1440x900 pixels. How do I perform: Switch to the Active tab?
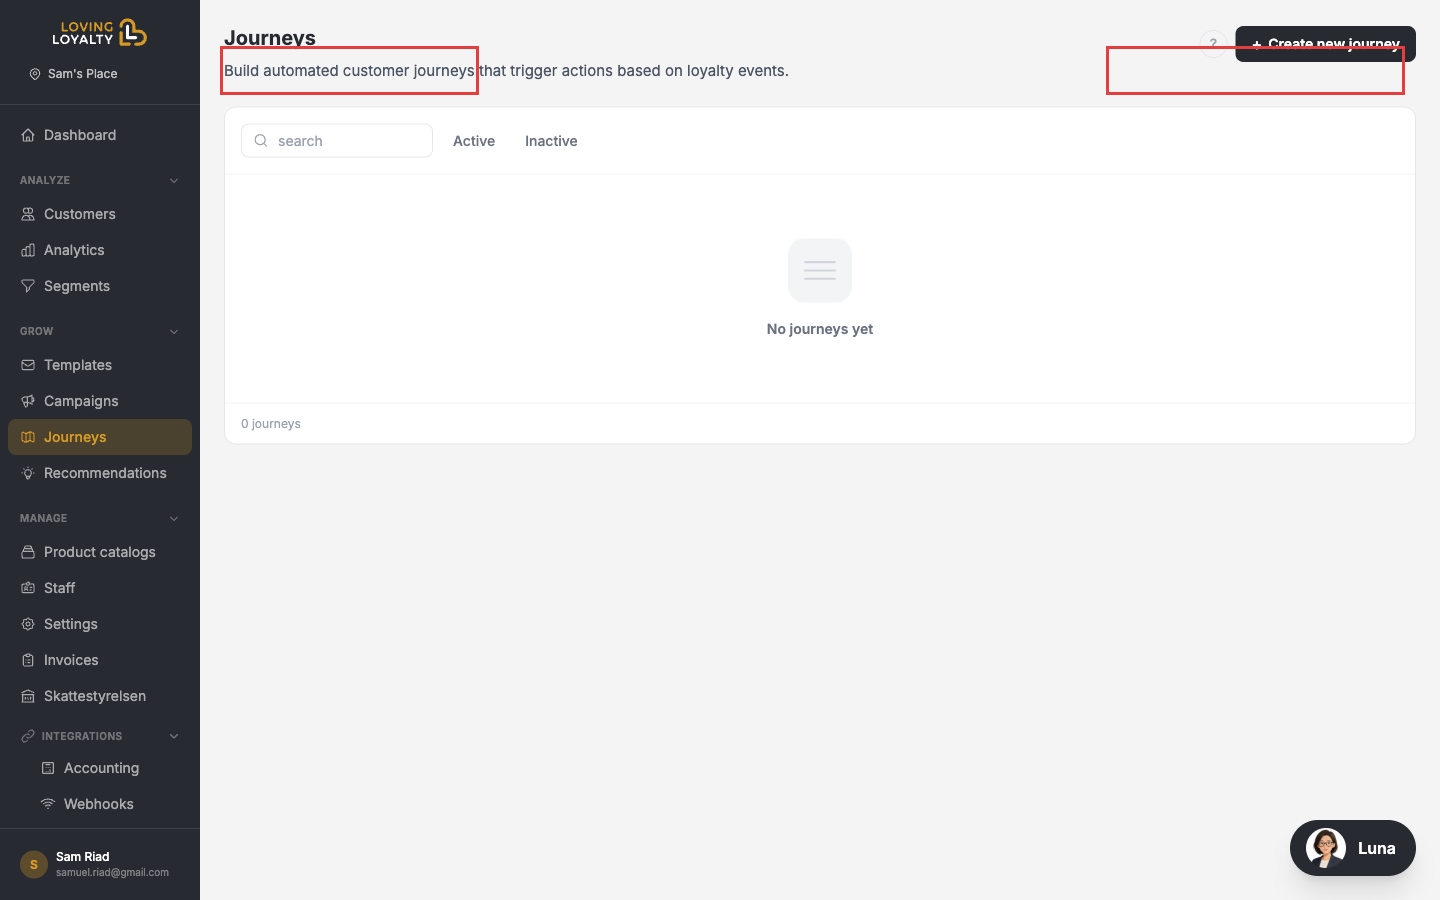coord(474,141)
